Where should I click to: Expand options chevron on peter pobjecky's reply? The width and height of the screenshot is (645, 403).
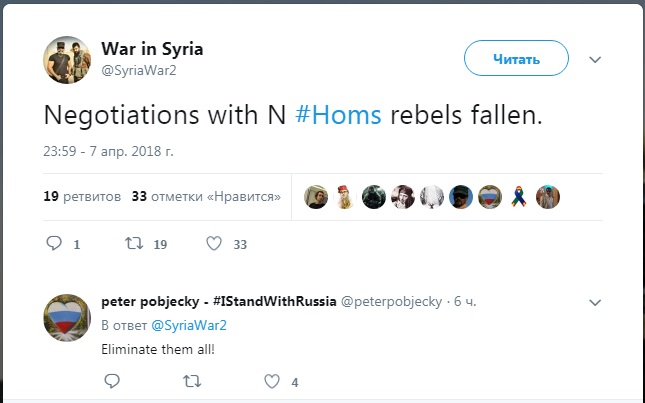point(595,301)
